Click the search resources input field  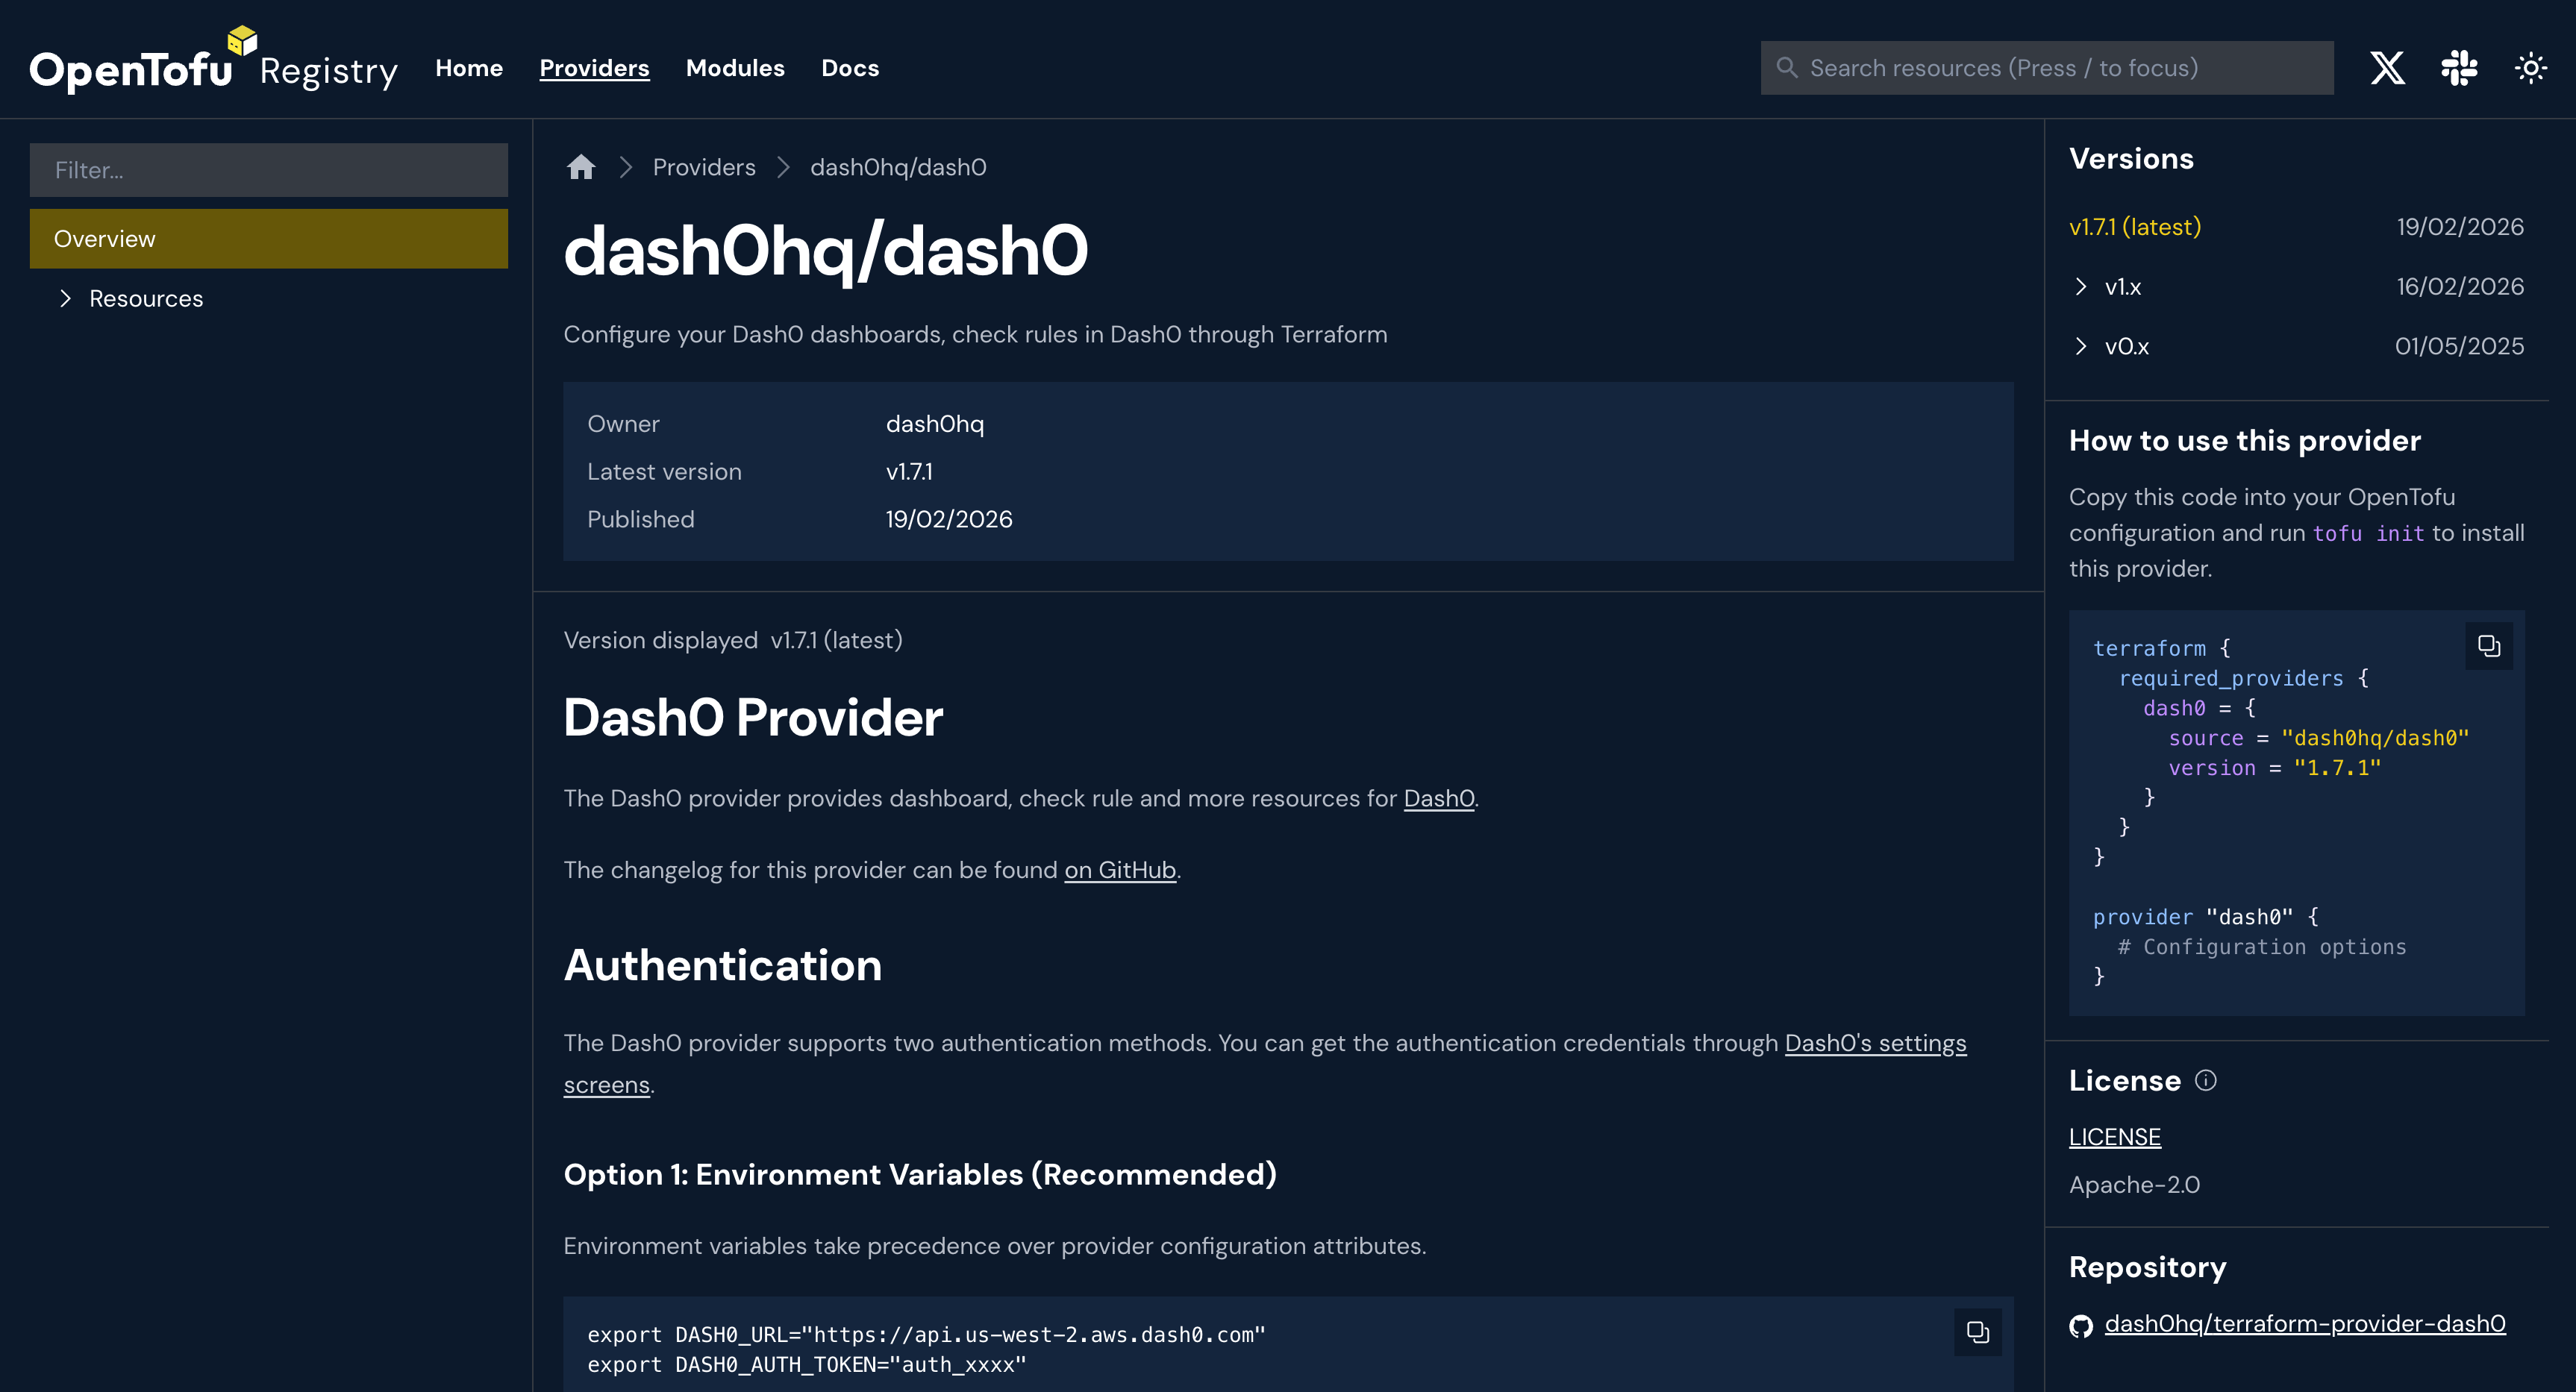pos(2046,68)
